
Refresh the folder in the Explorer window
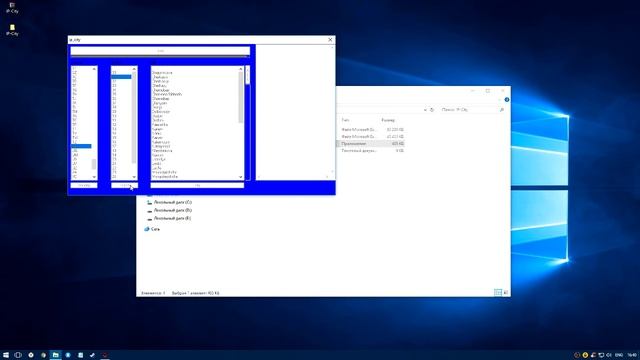pyautogui.click(x=432, y=110)
